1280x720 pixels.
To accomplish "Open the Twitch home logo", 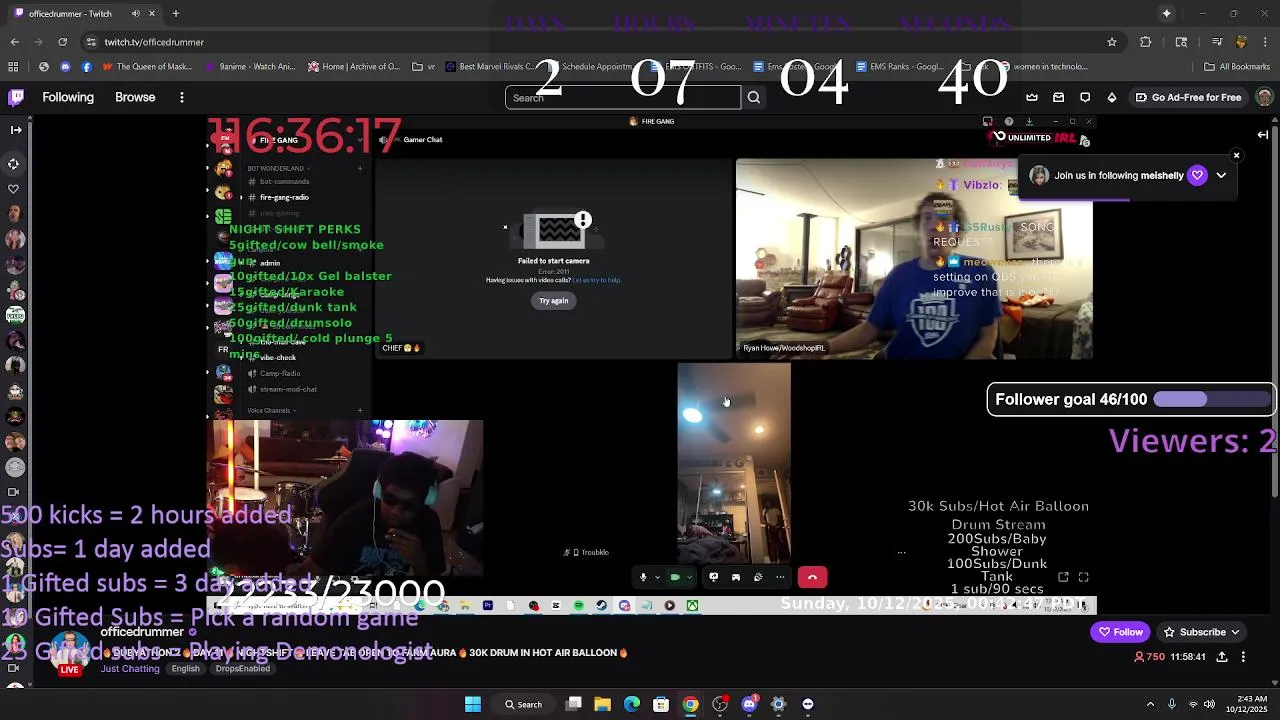I will click(16, 97).
